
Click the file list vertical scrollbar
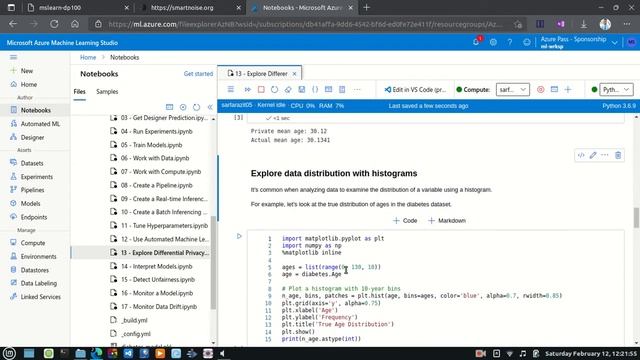pos(213,263)
